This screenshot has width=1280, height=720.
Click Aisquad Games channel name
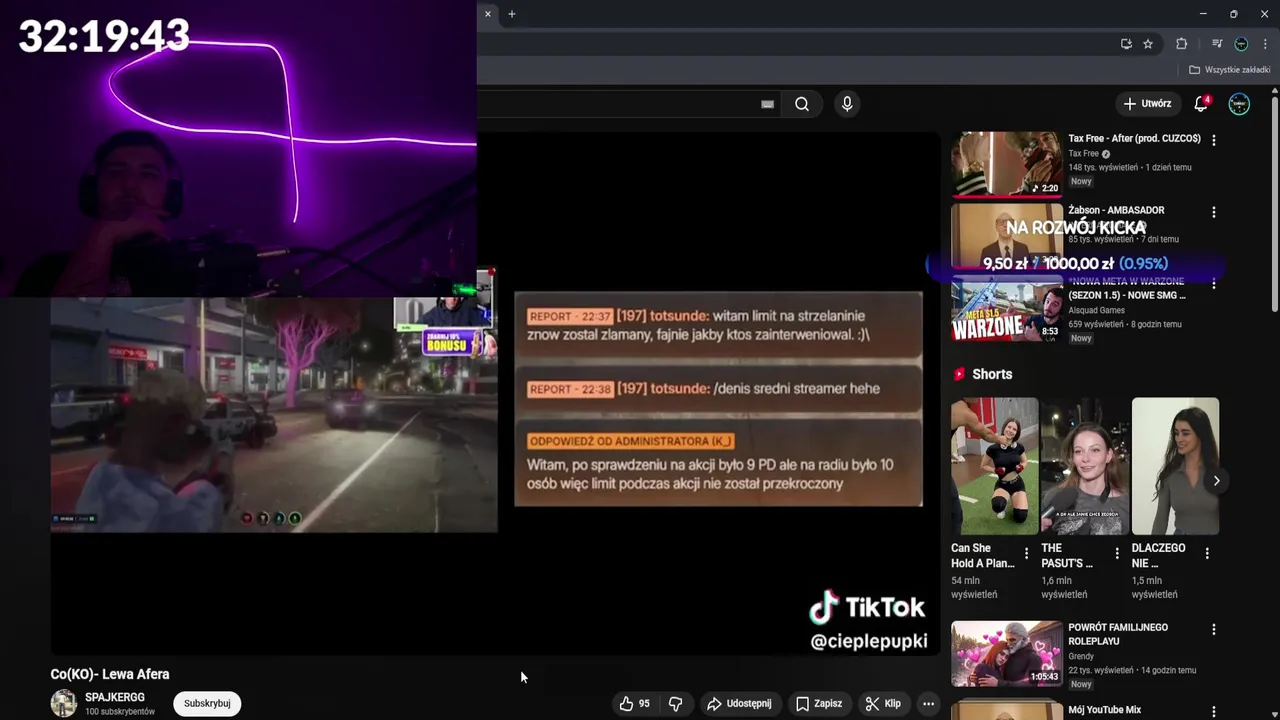pyautogui.click(x=1096, y=310)
